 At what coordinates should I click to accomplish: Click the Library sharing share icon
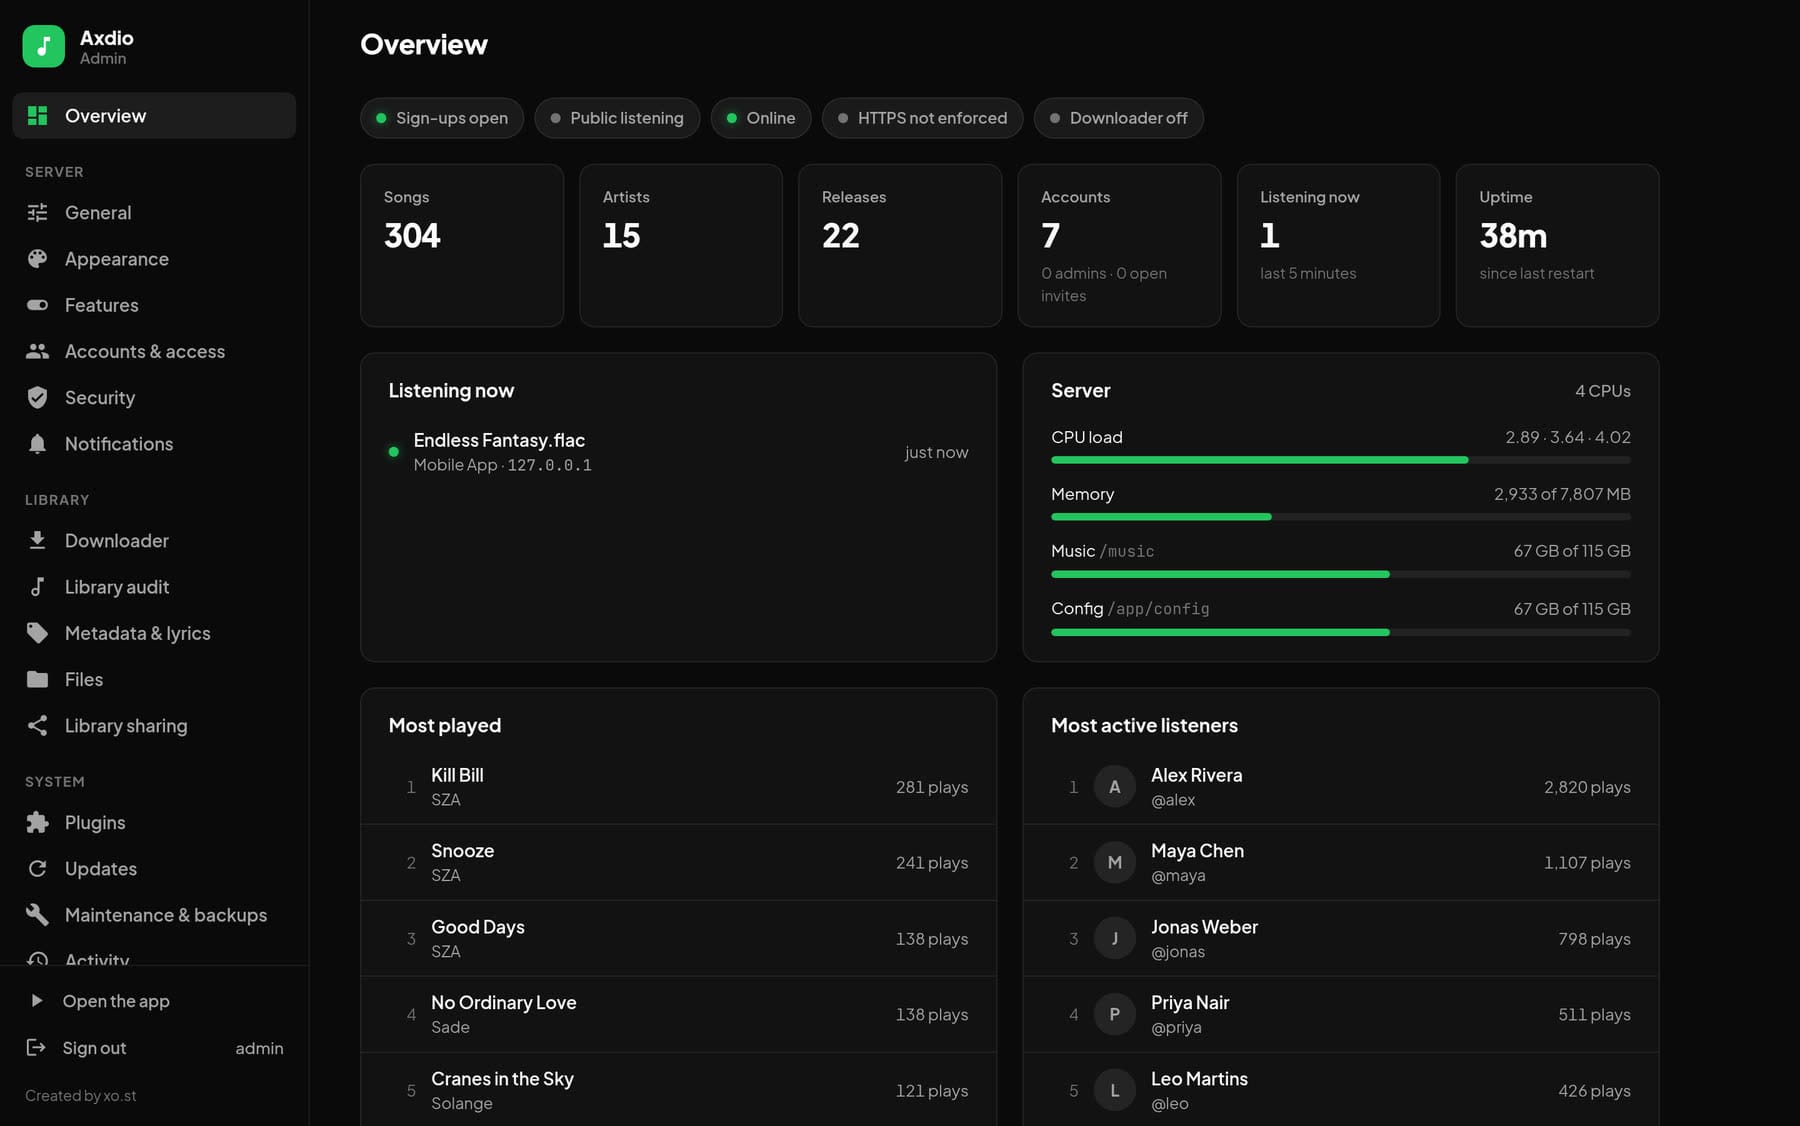[x=38, y=726]
